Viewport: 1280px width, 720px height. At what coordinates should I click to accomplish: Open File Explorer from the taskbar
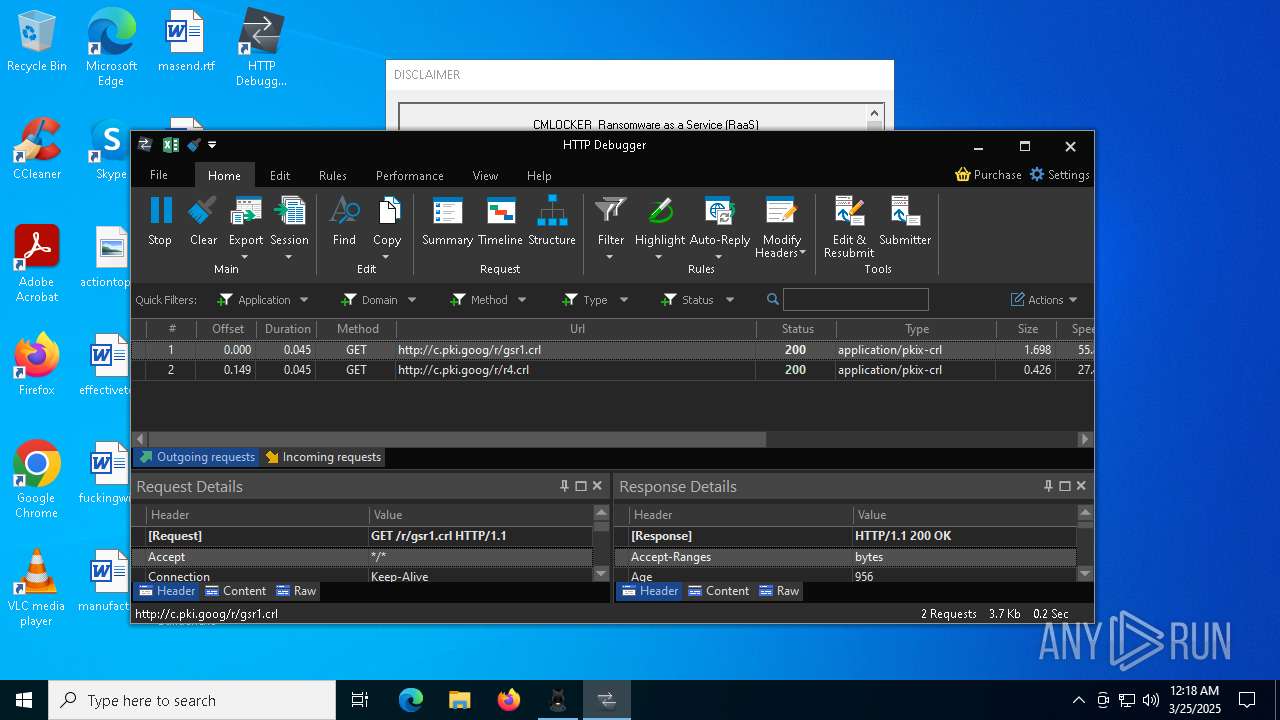coord(459,700)
